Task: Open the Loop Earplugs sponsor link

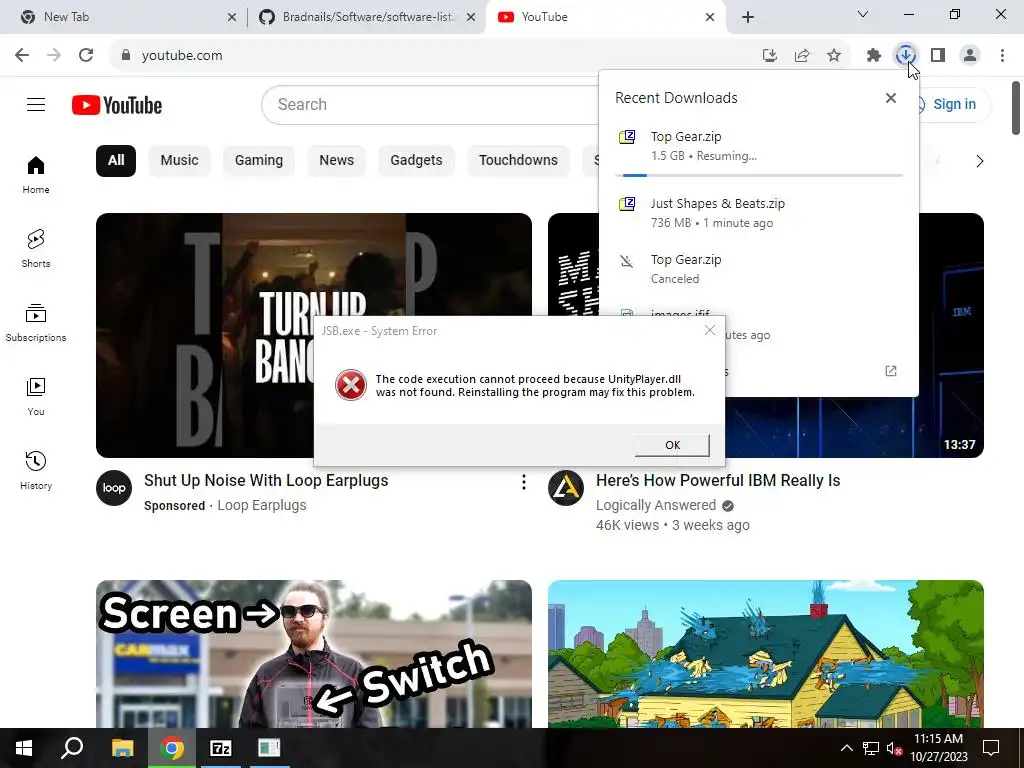Action: (x=261, y=505)
